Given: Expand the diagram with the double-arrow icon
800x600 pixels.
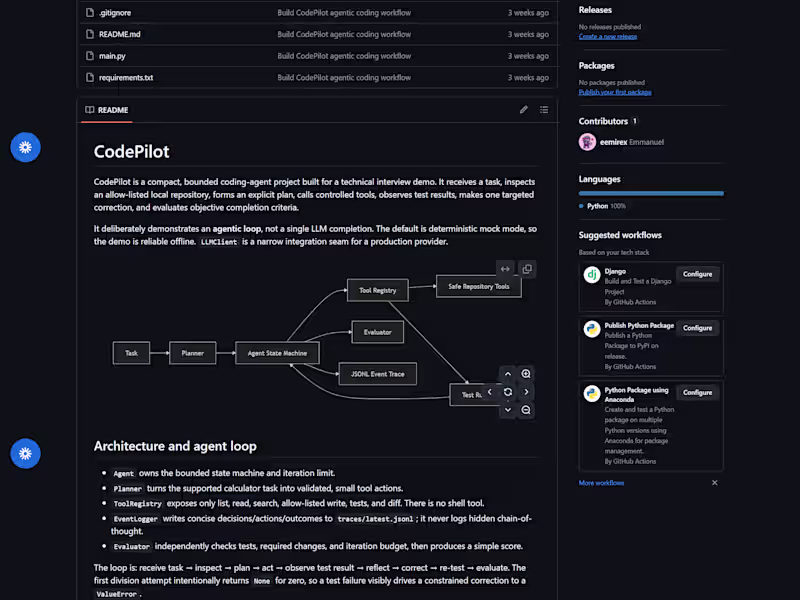Looking at the screenshot, I should [x=505, y=269].
